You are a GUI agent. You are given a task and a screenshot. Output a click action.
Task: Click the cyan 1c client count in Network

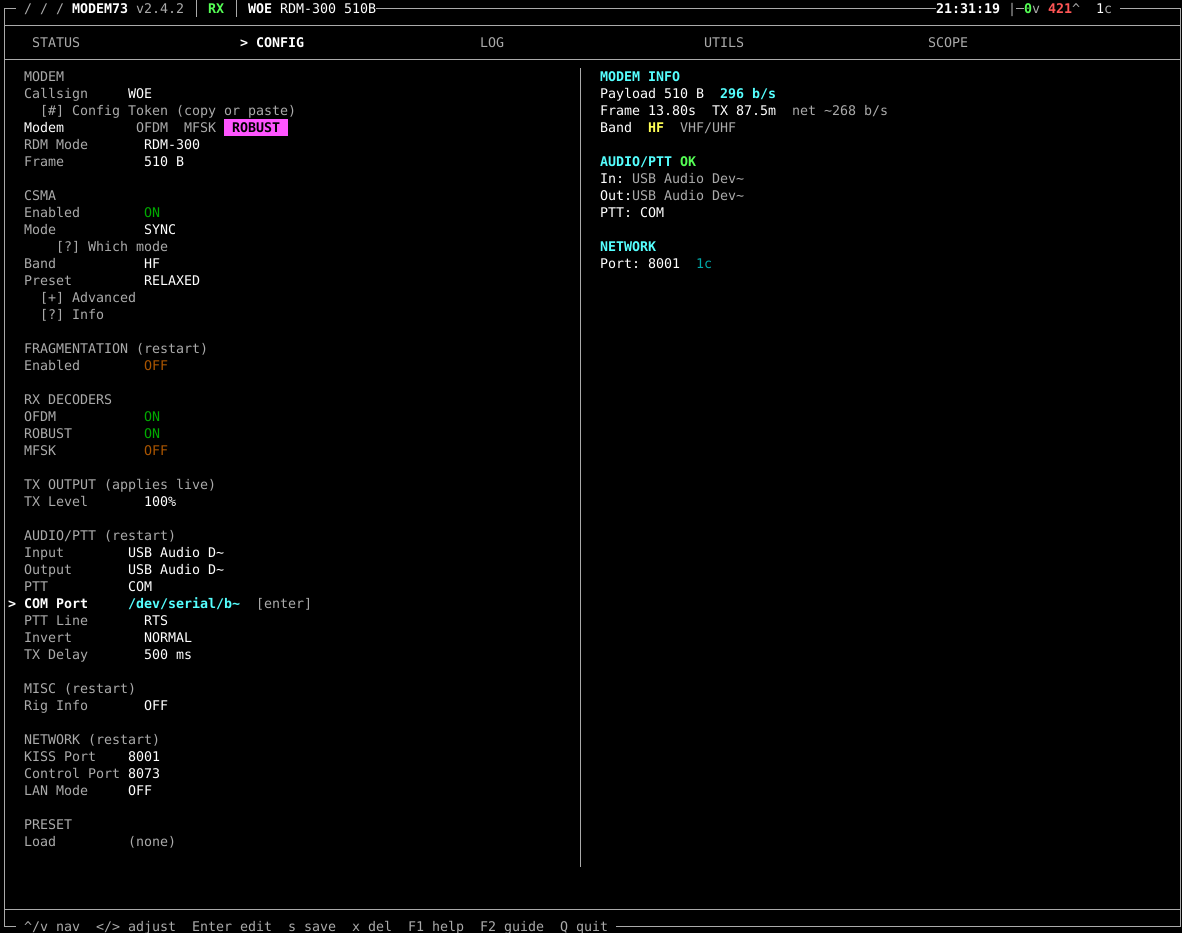704,264
